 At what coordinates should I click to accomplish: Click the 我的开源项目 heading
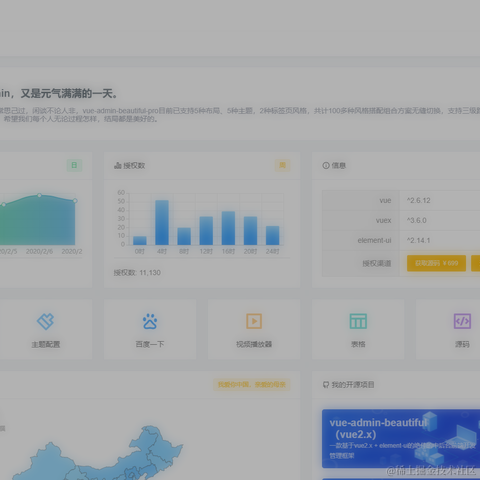[353, 385]
